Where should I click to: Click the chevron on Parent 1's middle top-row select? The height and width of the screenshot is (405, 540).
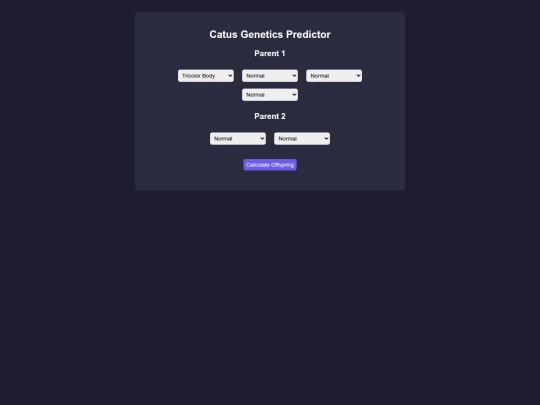click(294, 76)
